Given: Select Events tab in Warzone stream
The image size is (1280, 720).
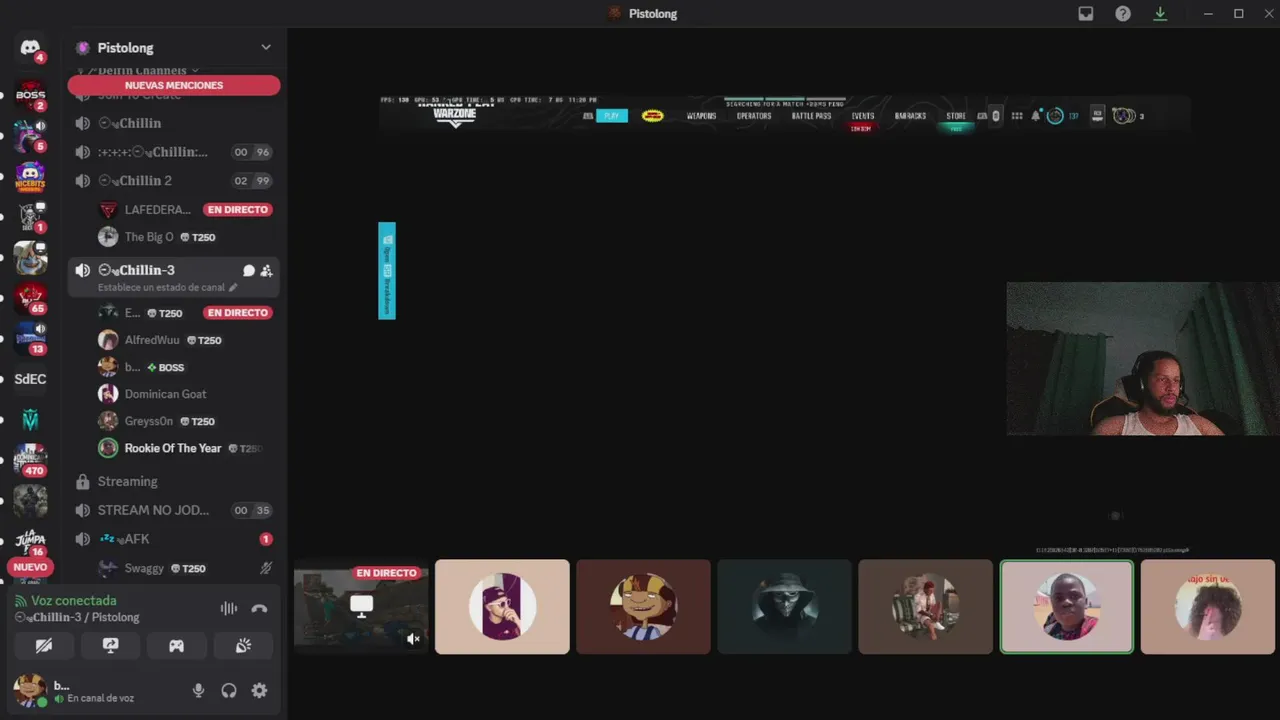Looking at the screenshot, I should point(863,116).
